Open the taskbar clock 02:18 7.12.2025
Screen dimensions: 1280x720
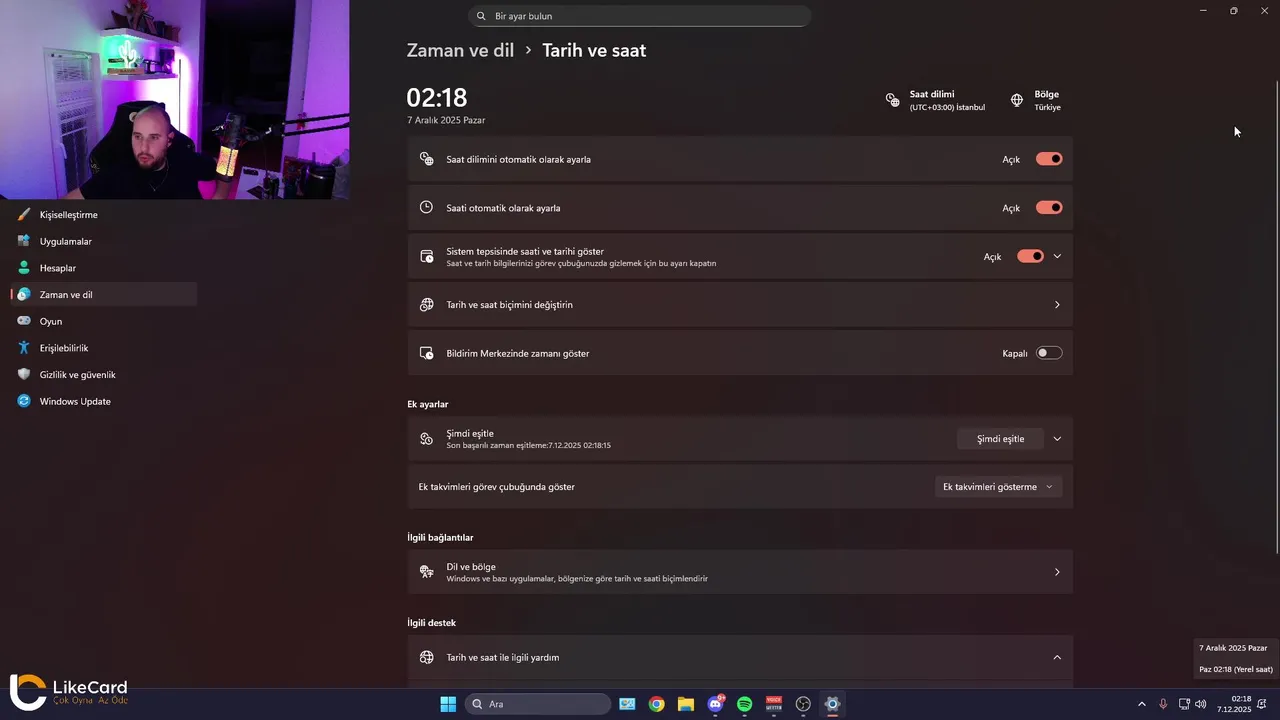click(x=1234, y=704)
